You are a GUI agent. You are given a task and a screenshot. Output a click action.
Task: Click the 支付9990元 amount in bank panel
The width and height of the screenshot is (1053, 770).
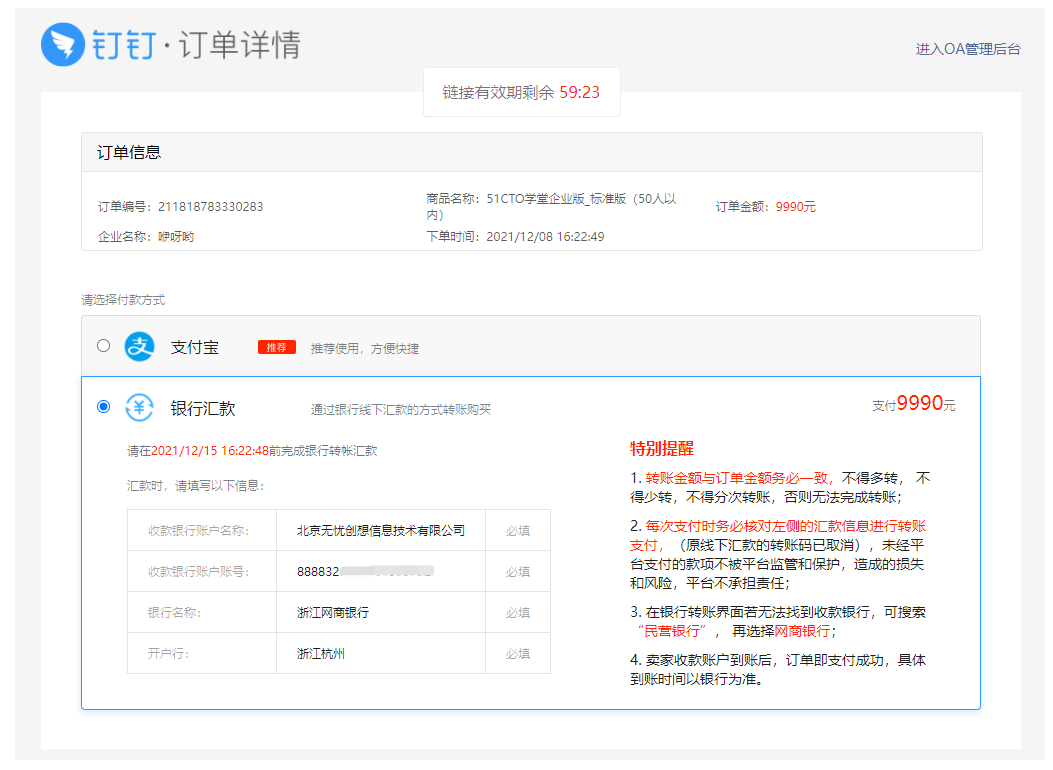pos(913,403)
